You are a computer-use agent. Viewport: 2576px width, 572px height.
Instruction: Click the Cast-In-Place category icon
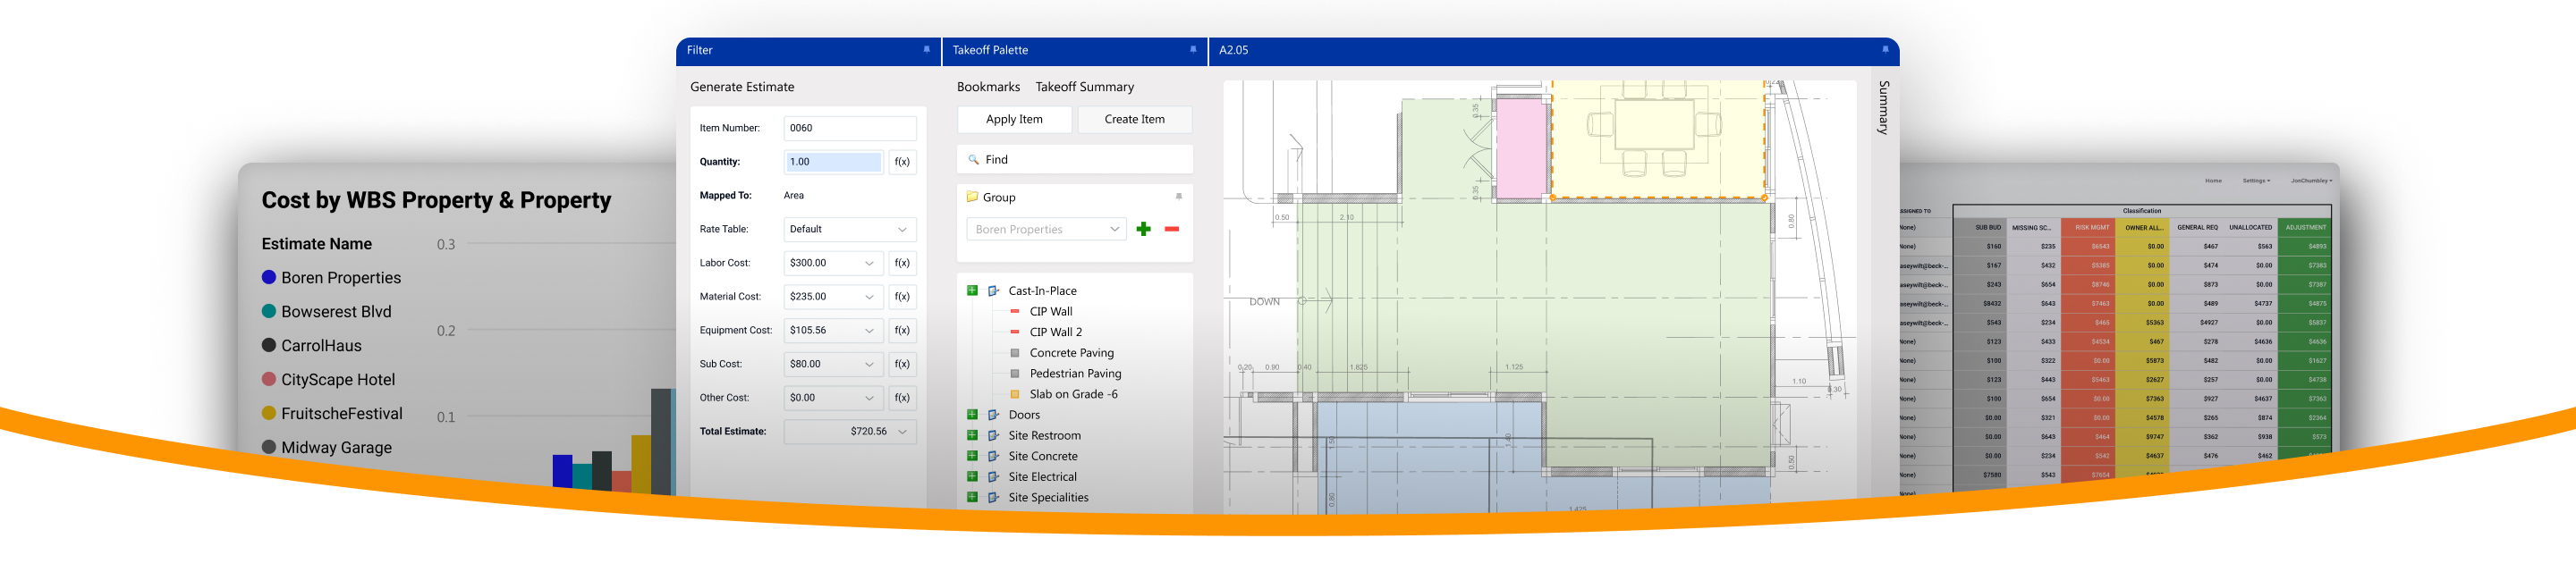[994, 291]
